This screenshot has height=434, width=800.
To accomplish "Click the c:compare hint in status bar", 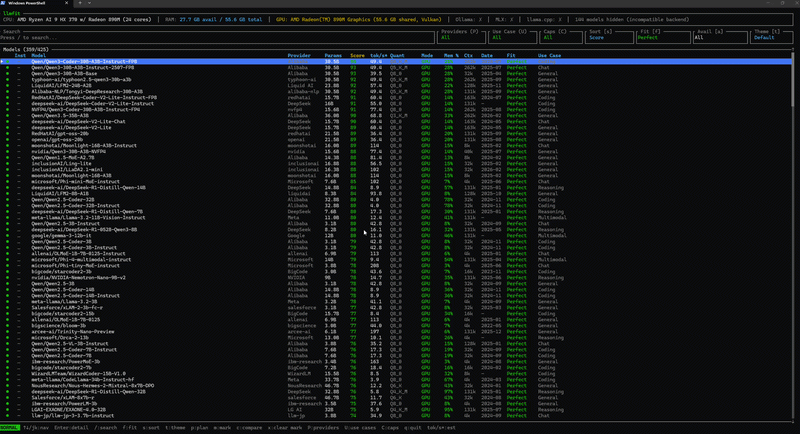I will click(249, 428).
